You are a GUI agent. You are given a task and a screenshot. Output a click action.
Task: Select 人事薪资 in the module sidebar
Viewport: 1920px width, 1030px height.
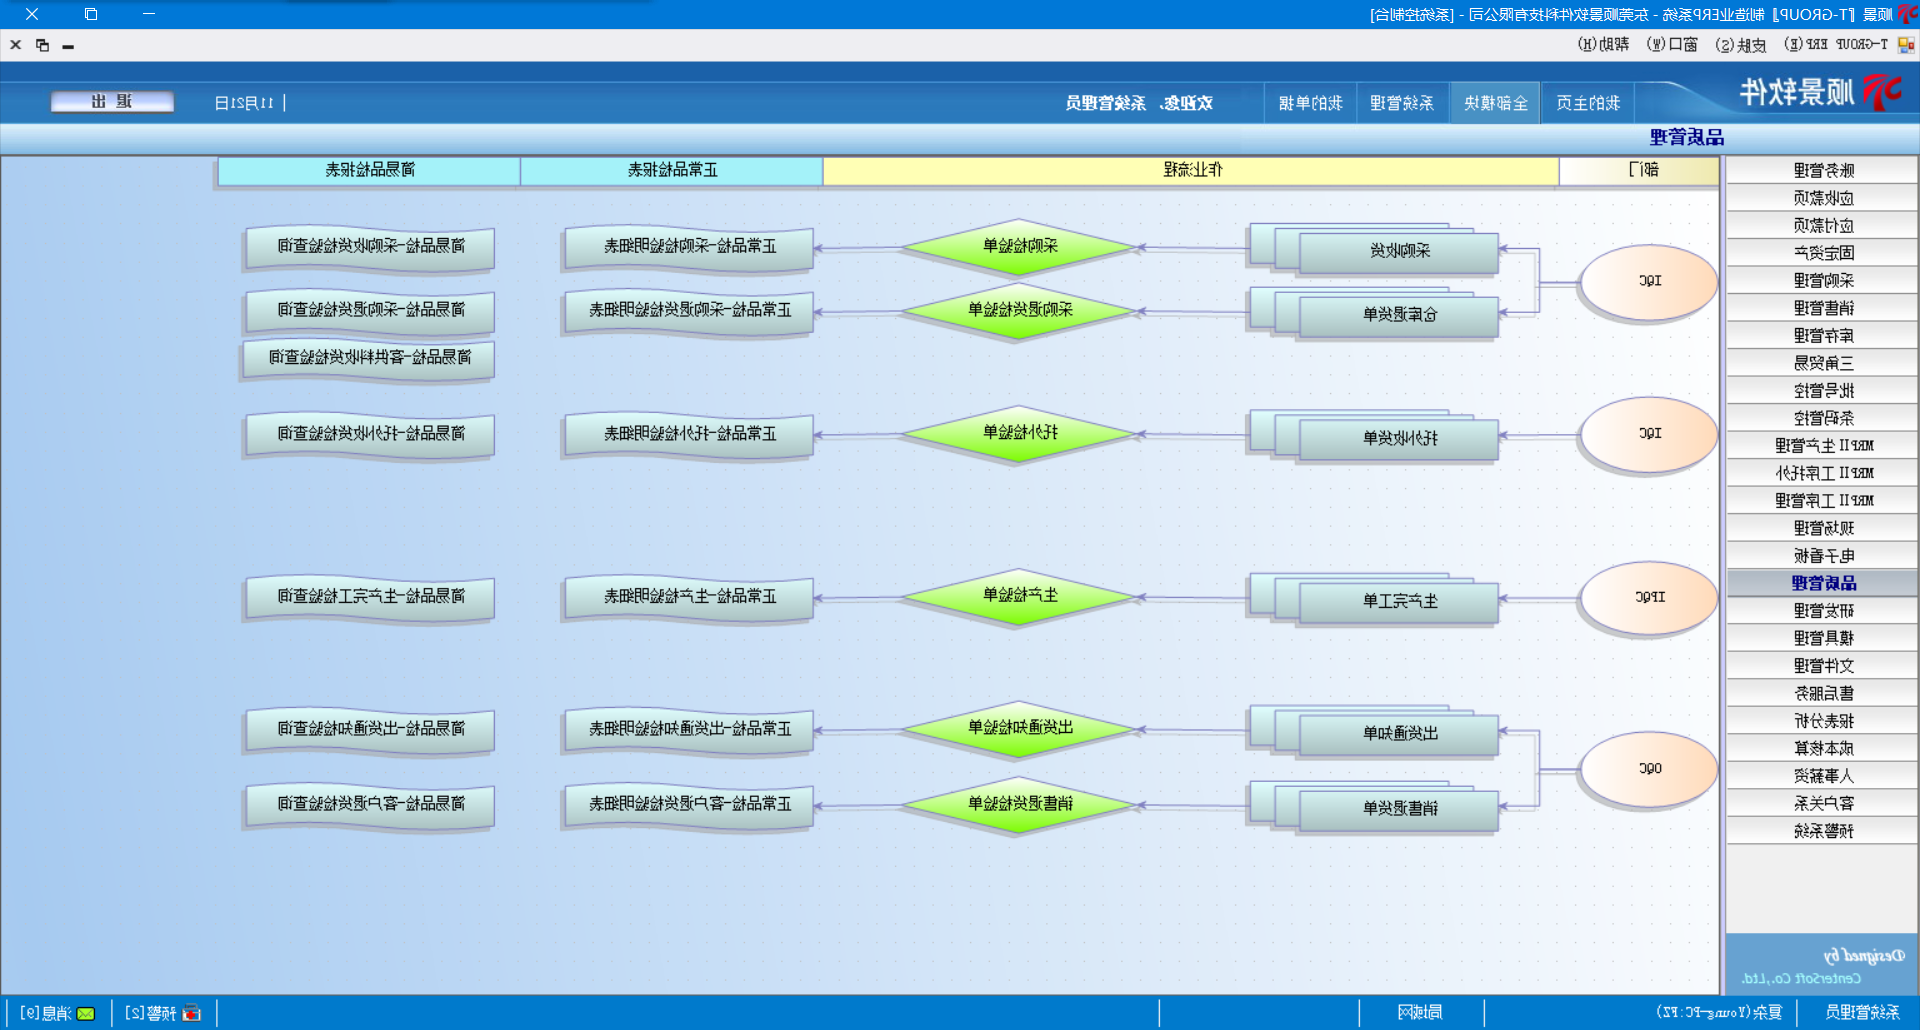tap(1822, 776)
